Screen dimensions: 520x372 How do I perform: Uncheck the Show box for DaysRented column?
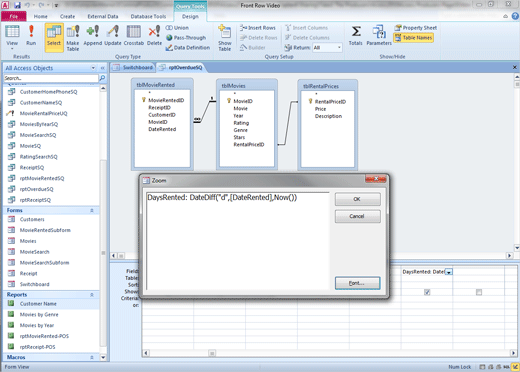(427, 292)
